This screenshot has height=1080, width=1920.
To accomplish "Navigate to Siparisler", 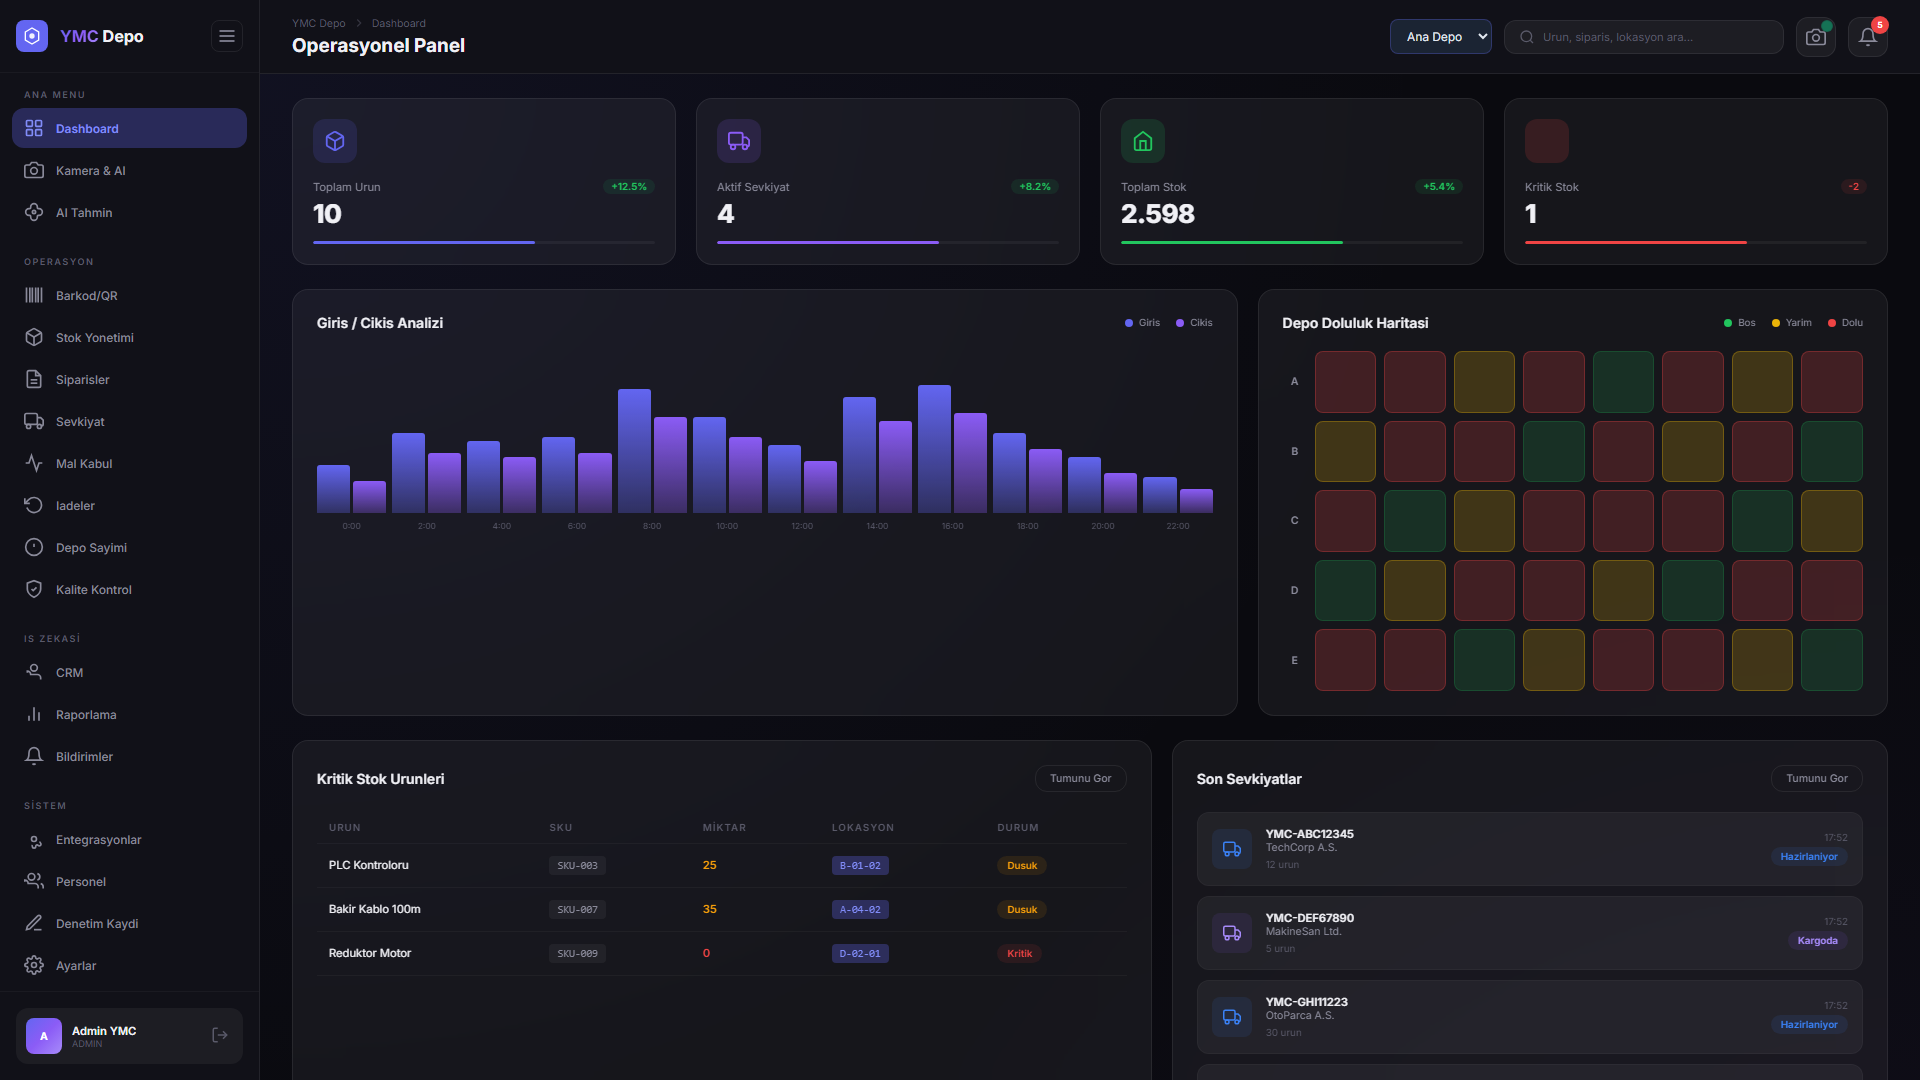I will (x=129, y=379).
